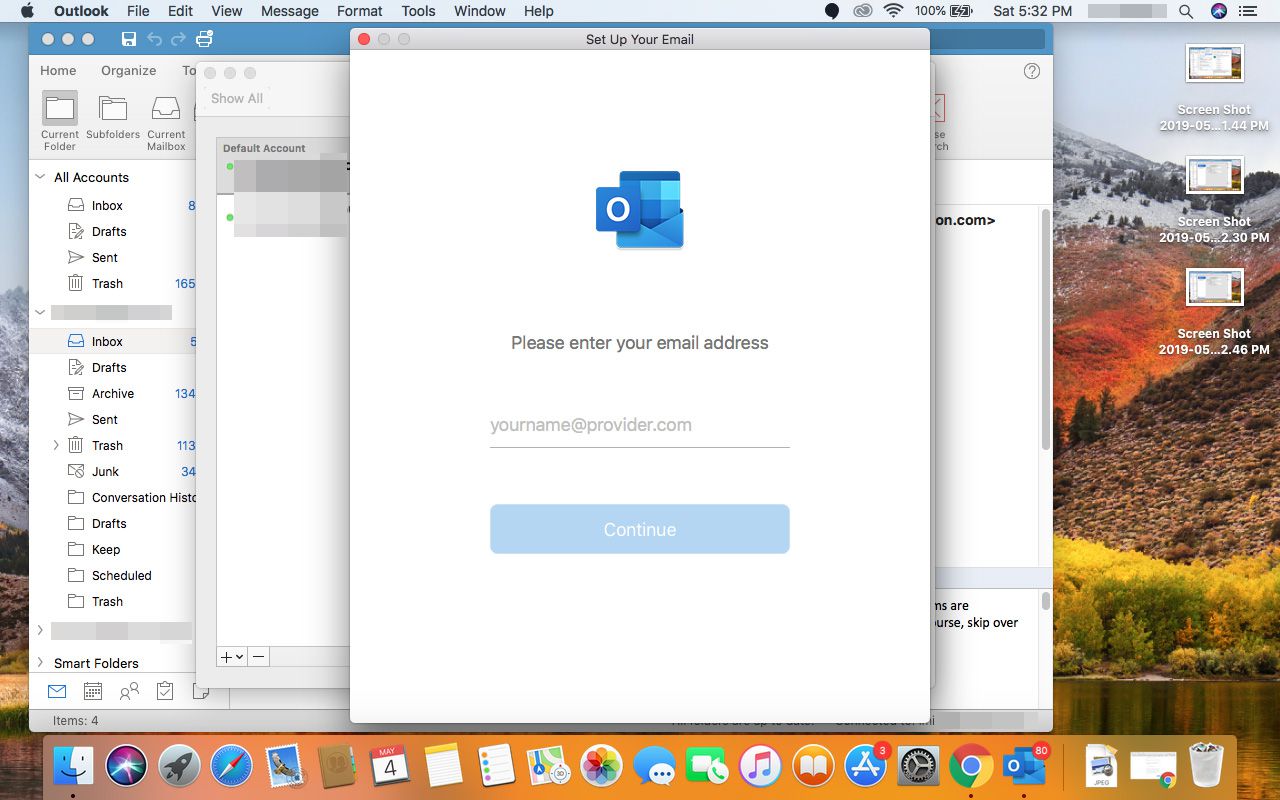
Task: Click the Undo arrow in Outlook's title bar
Action: (154, 39)
